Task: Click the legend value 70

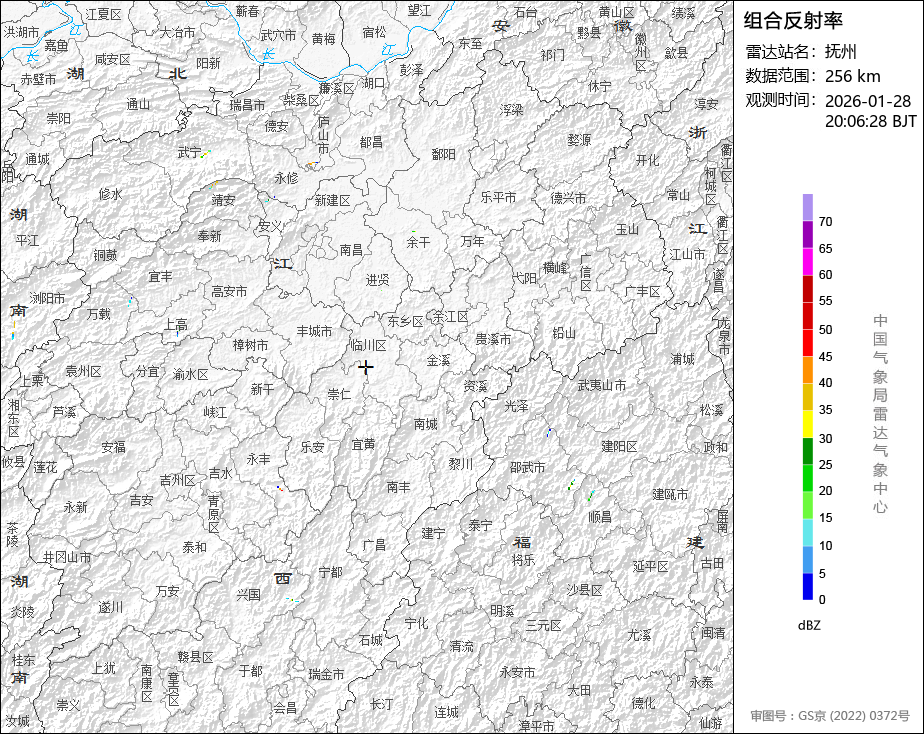Action: [x=825, y=222]
